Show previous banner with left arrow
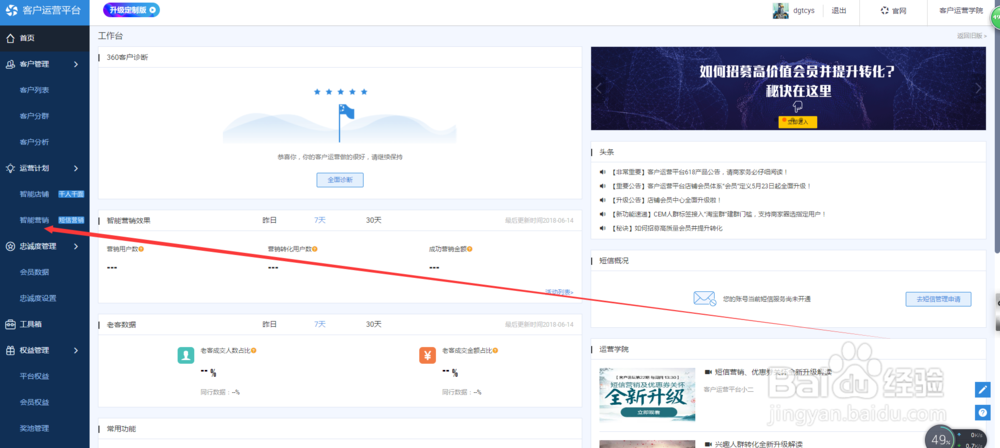 coord(598,88)
